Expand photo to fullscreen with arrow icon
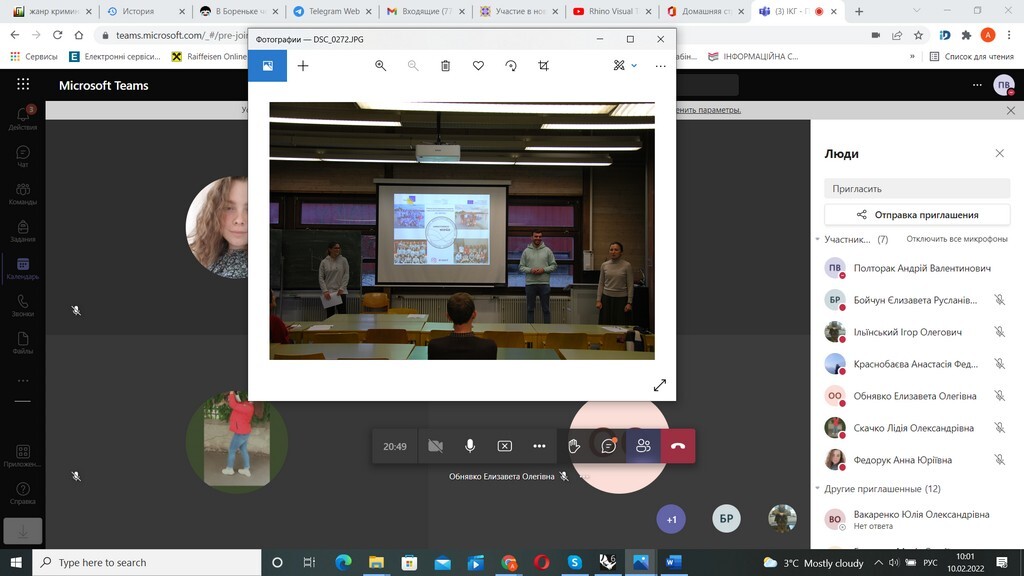Viewport: 1024px width, 576px height. click(x=660, y=385)
